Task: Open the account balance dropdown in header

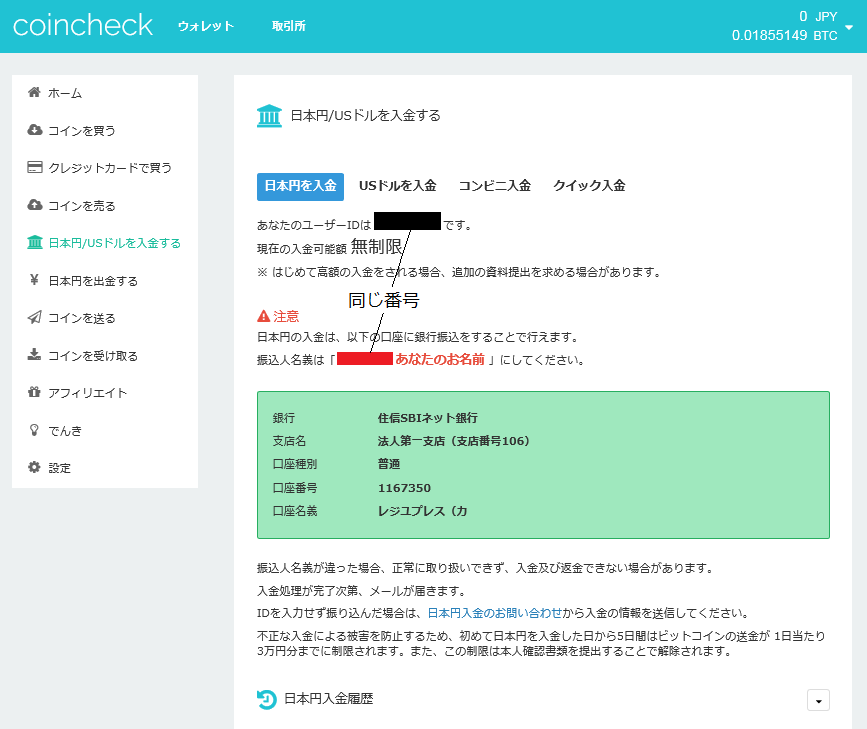Action: (849, 27)
